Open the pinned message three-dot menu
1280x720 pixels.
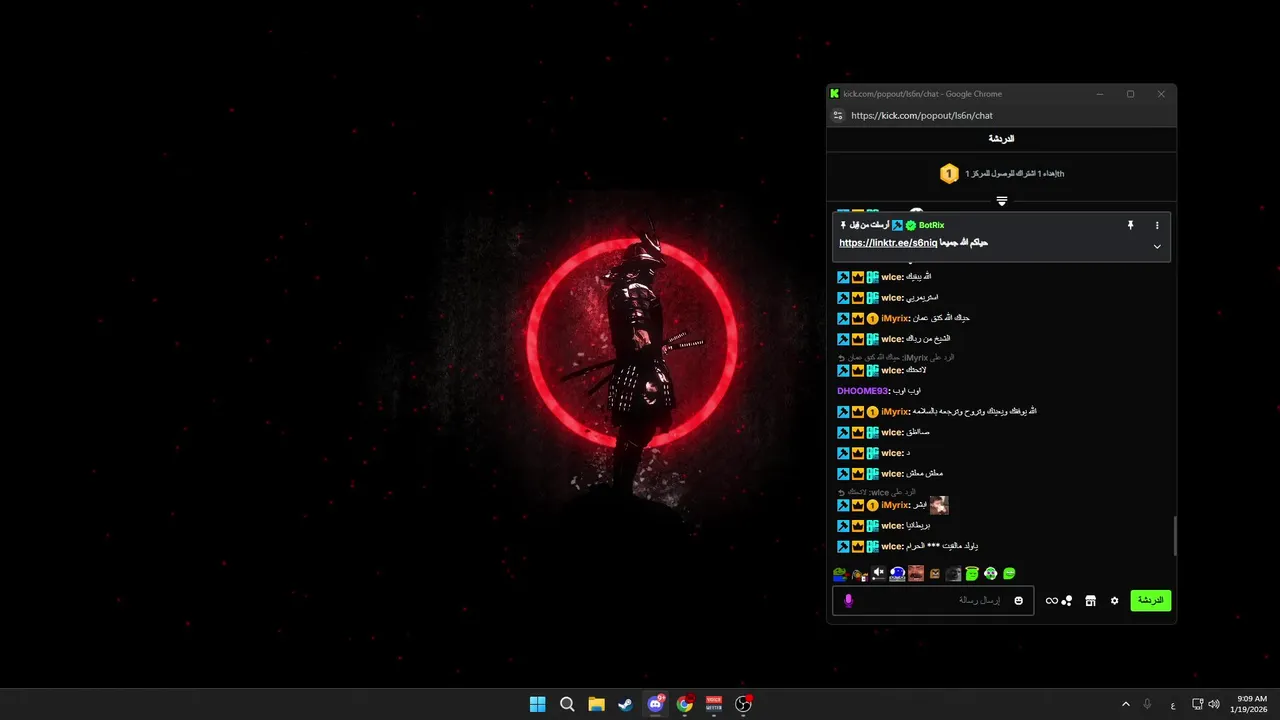[x=1157, y=226]
